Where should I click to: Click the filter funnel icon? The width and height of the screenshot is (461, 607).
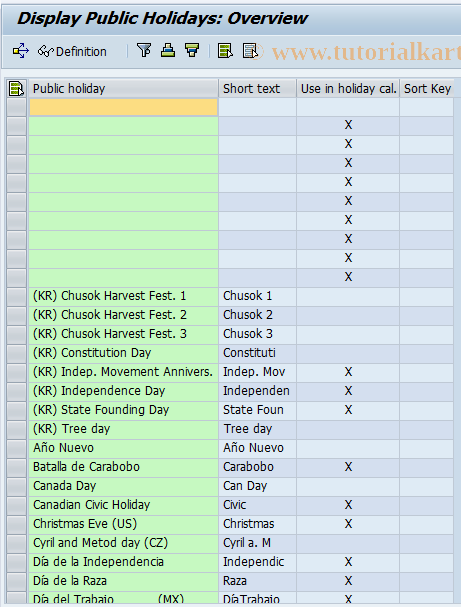point(144,50)
